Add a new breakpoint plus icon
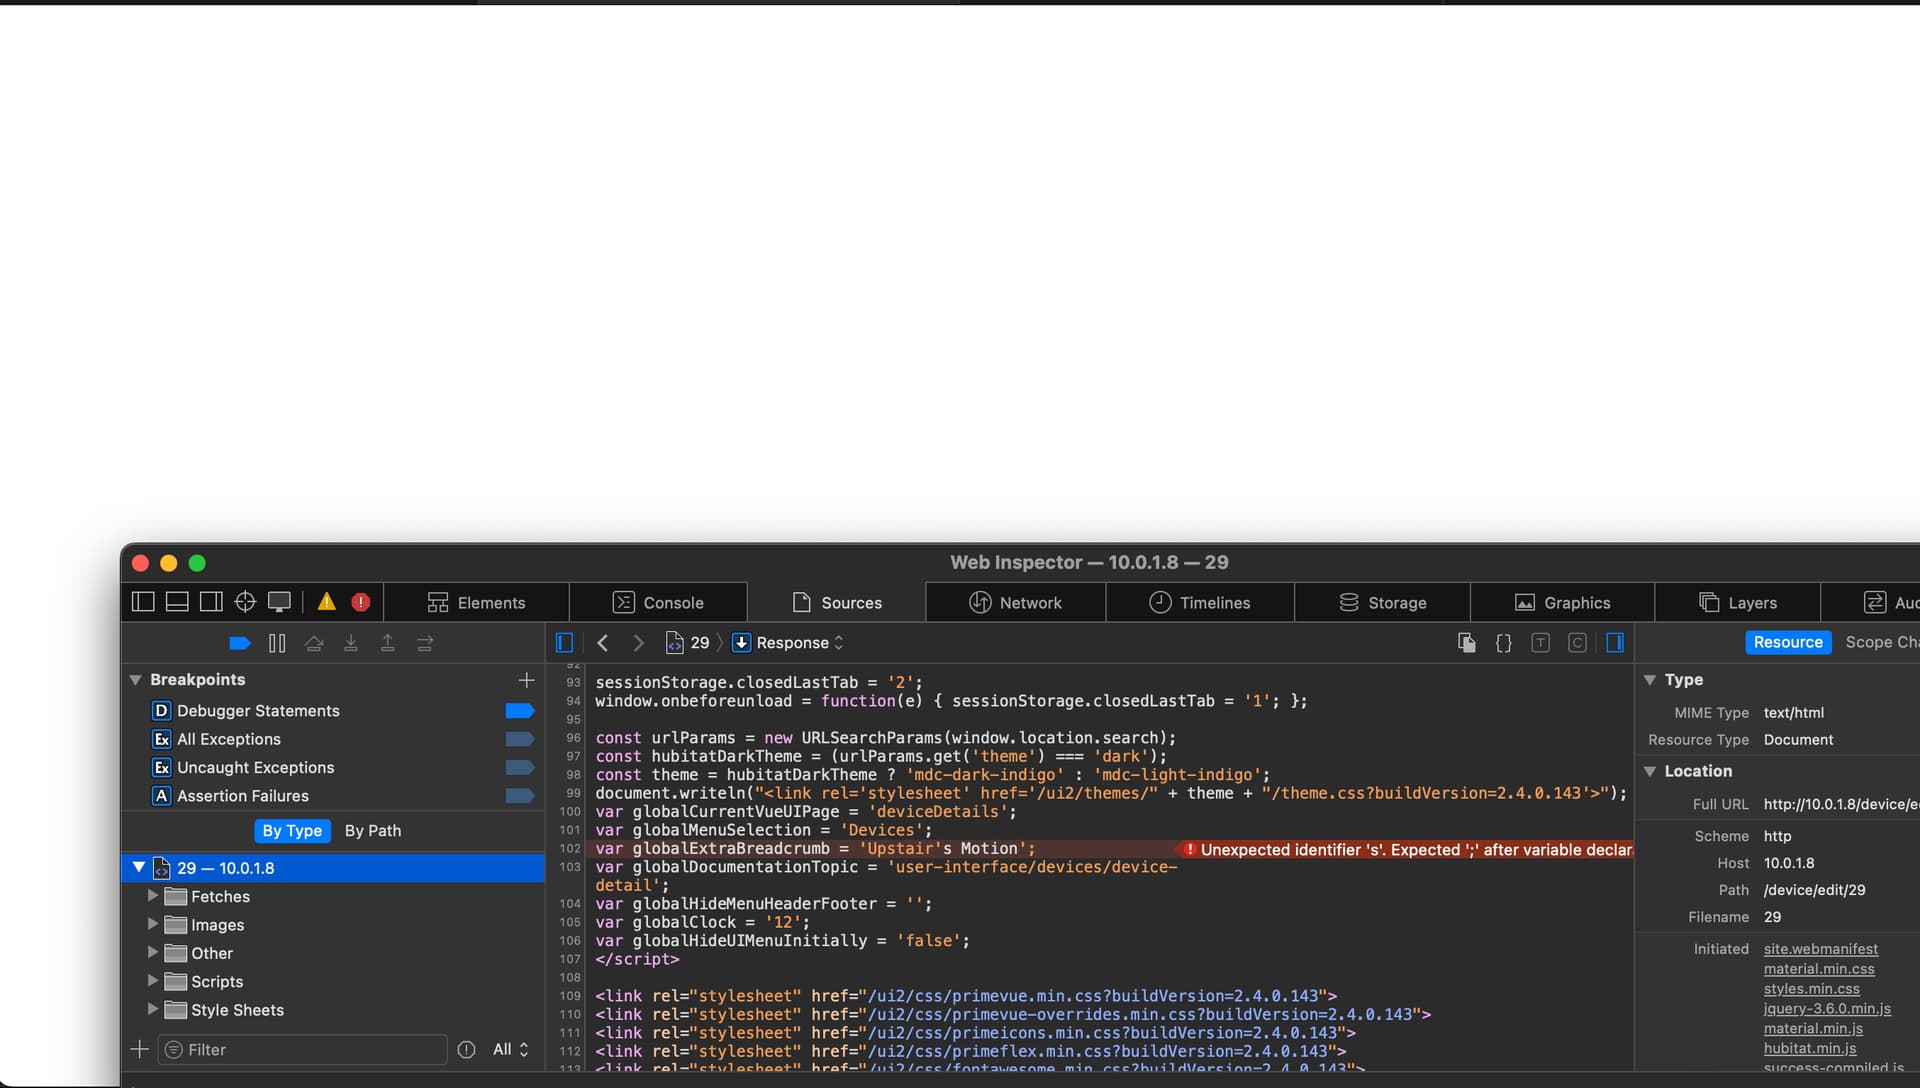Viewport: 1920px width, 1088px height. click(527, 680)
